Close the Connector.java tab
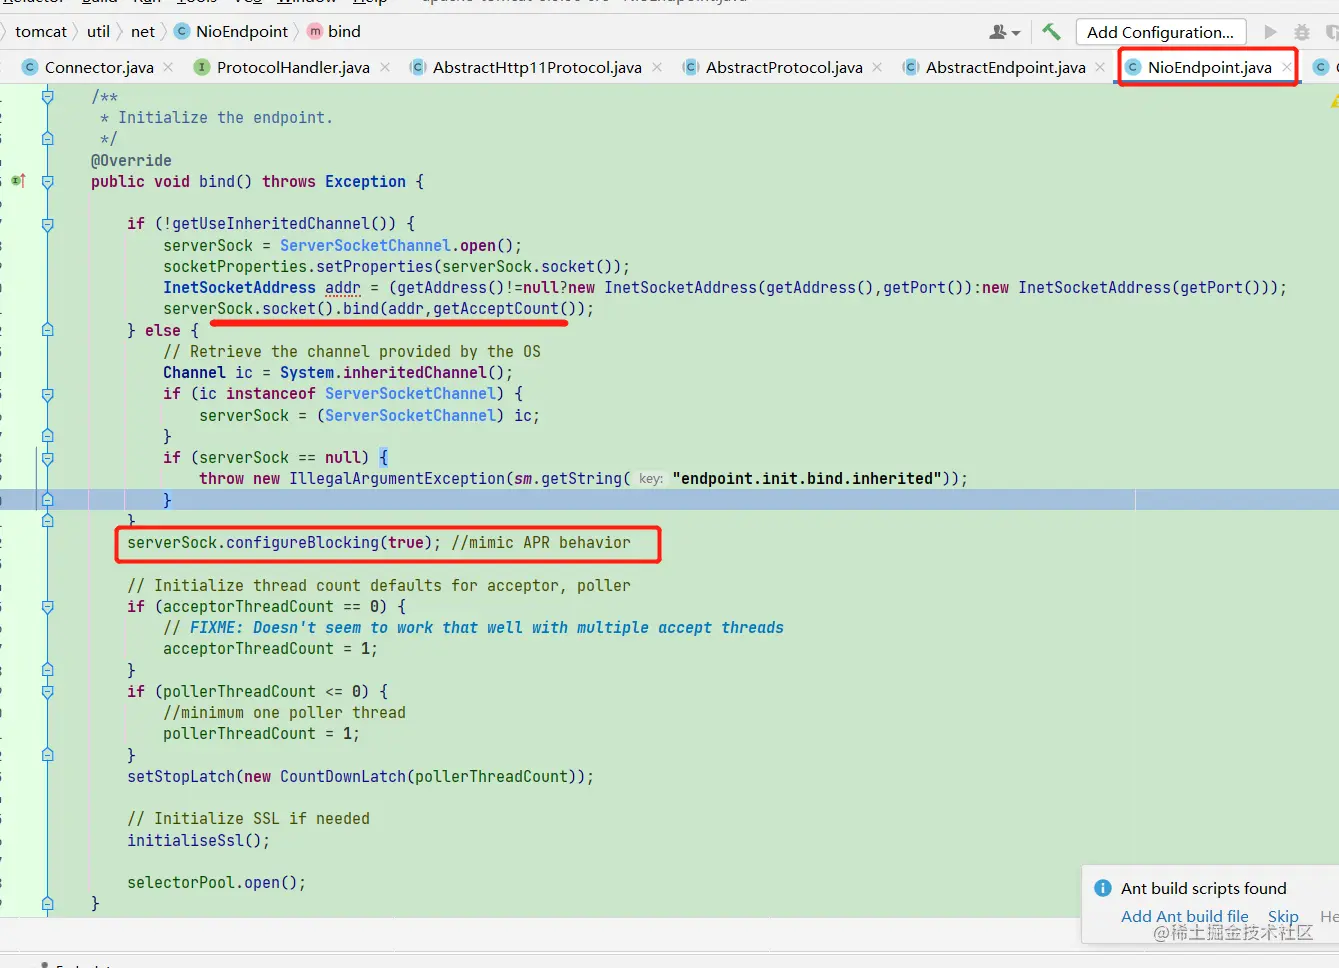The width and height of the screenshot is (1339, 968). click(x=168, y=67)
